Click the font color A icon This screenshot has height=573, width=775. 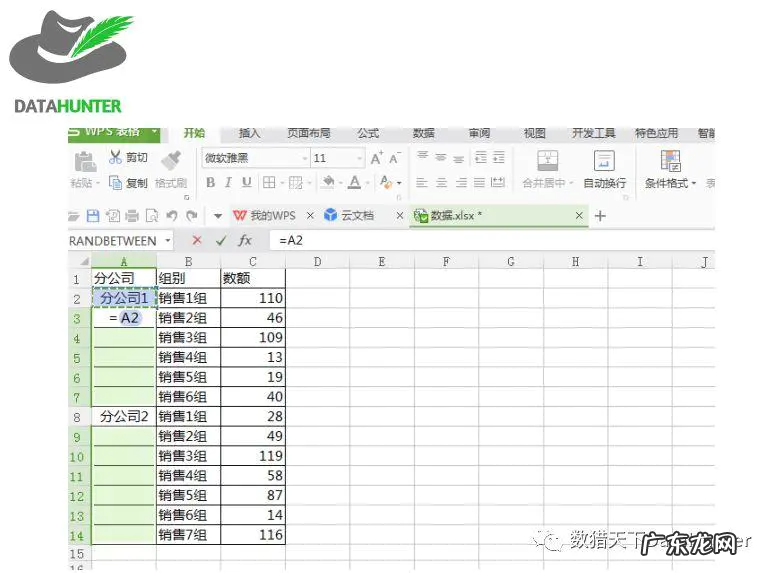354,182
